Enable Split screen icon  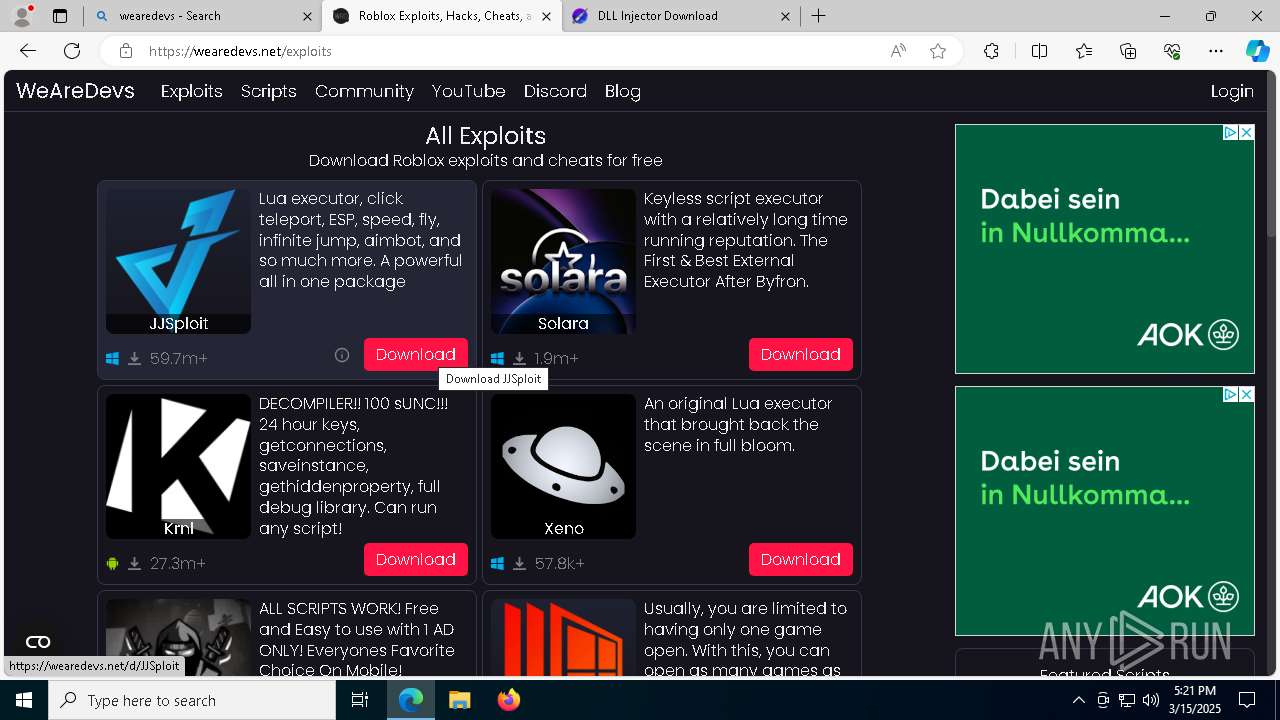[1039, 51]
